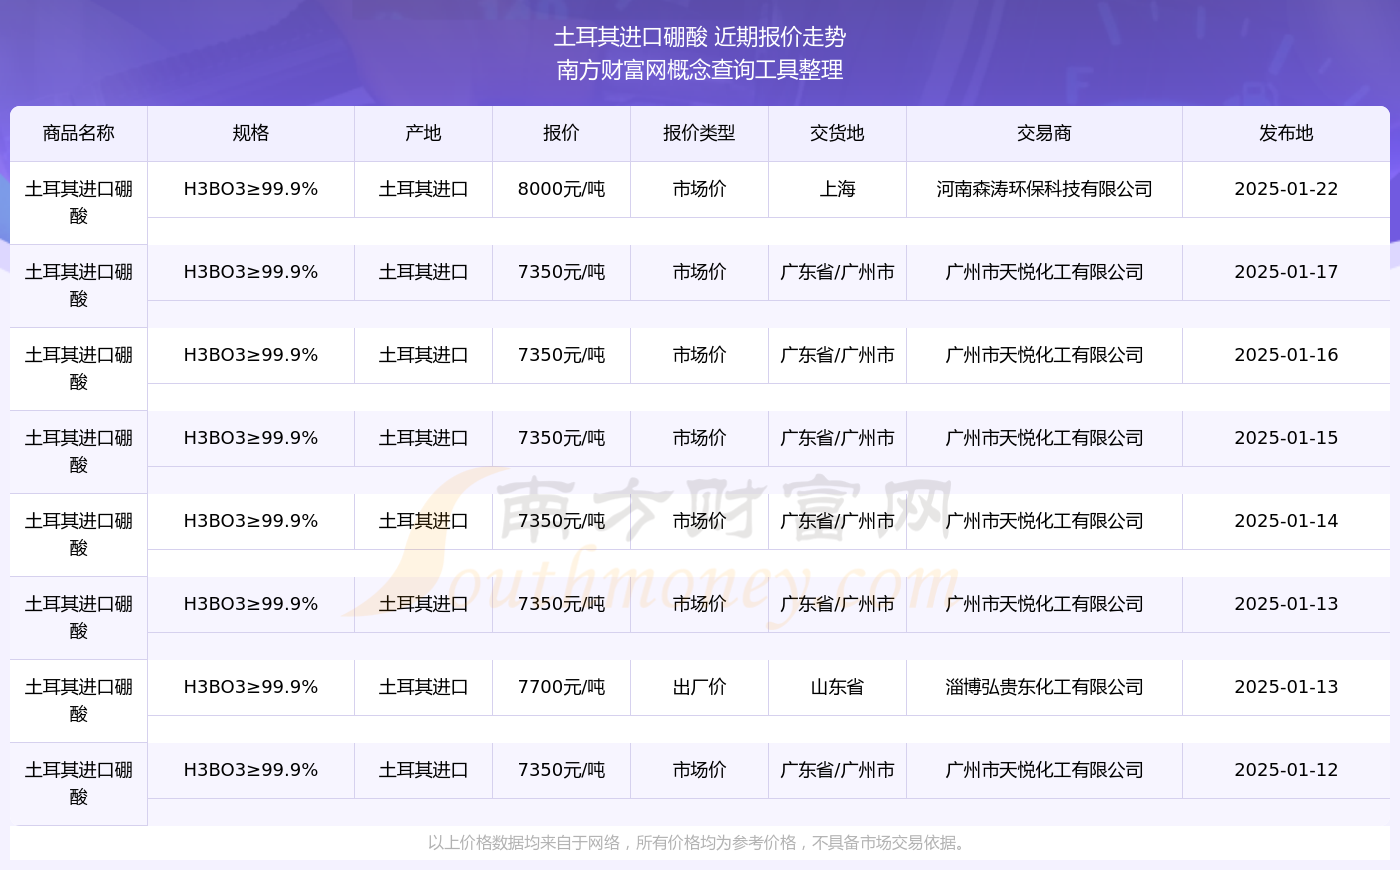Click the 商品名称 column header
This screenshot has width=1400, height=870.
[x=79, y=133]
